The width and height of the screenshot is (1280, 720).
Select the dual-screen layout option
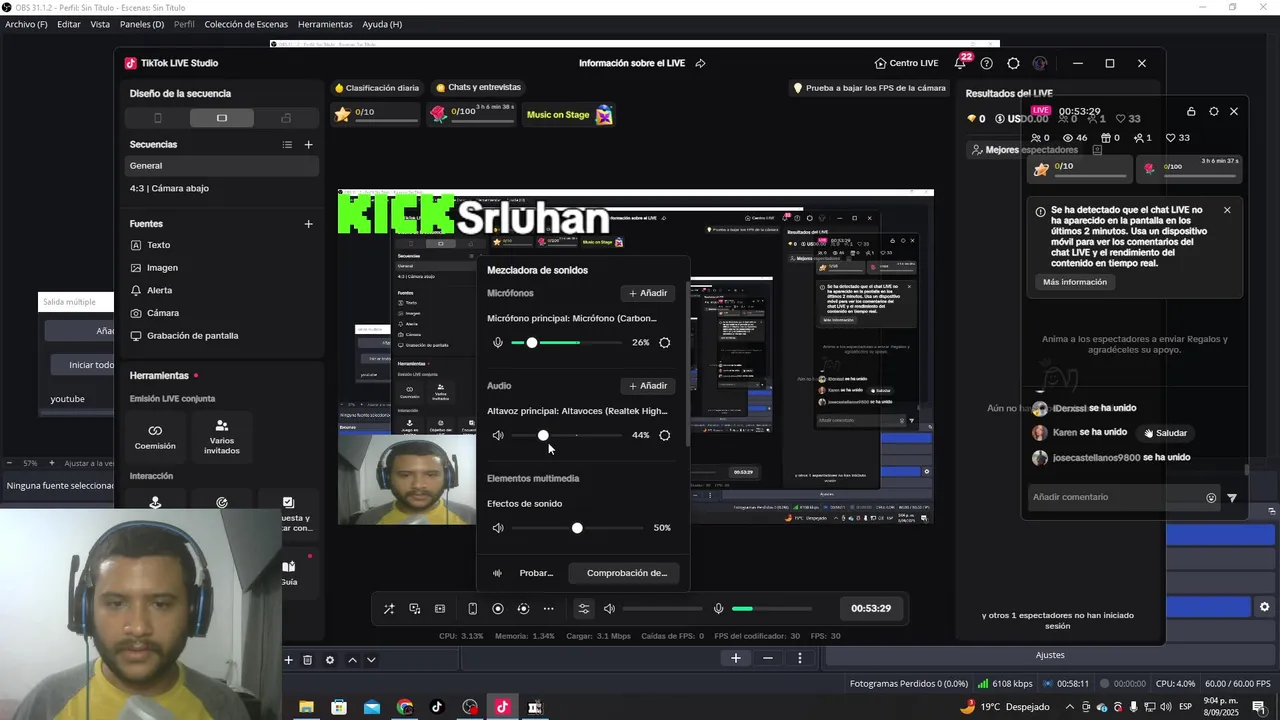[x=286, y=118]
